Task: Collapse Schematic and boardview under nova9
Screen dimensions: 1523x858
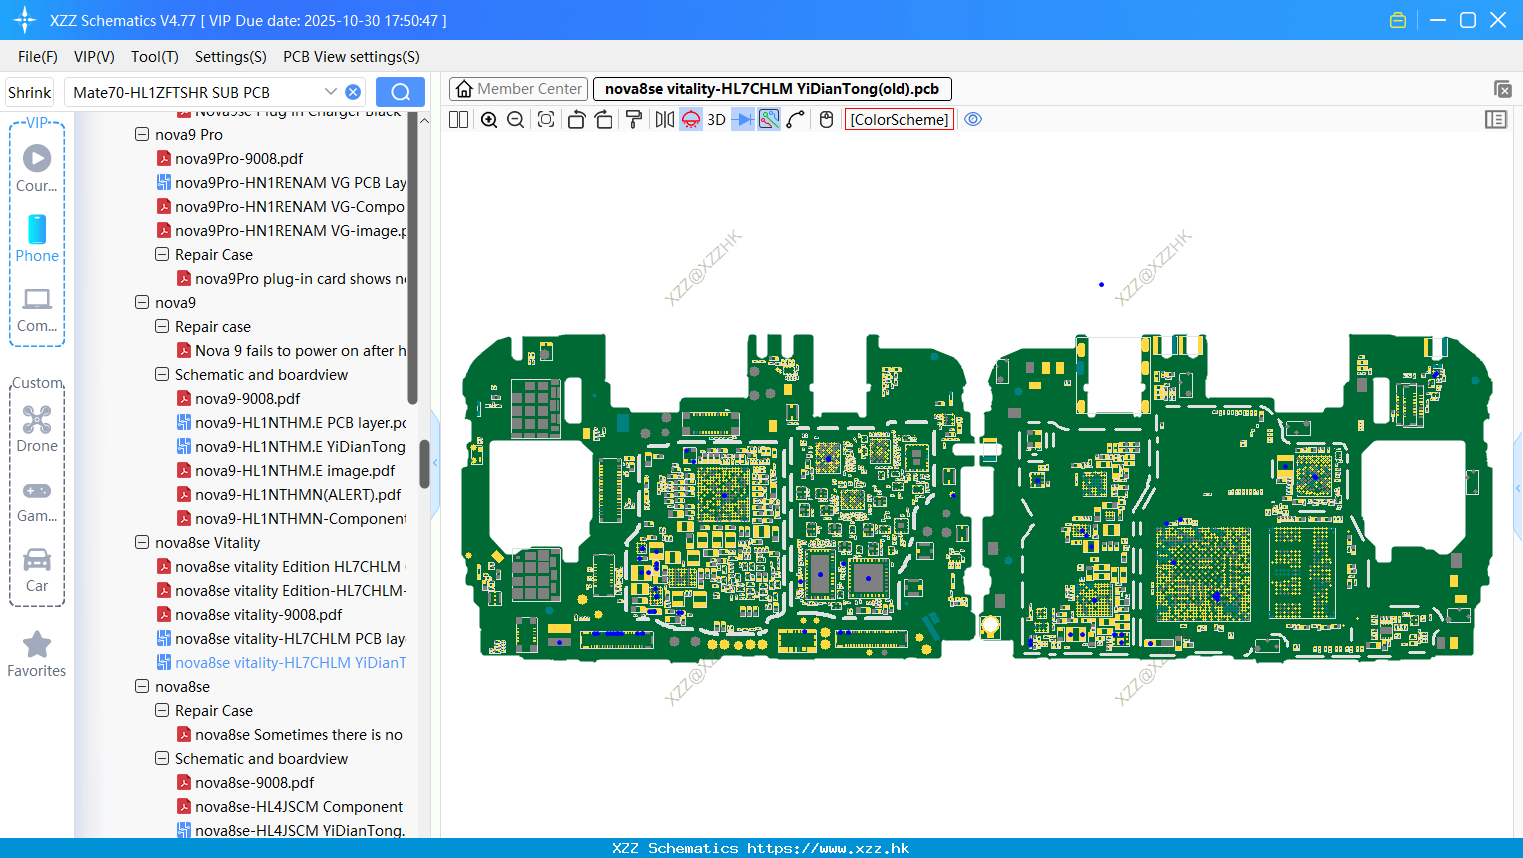Action: [x=162, y=374]
